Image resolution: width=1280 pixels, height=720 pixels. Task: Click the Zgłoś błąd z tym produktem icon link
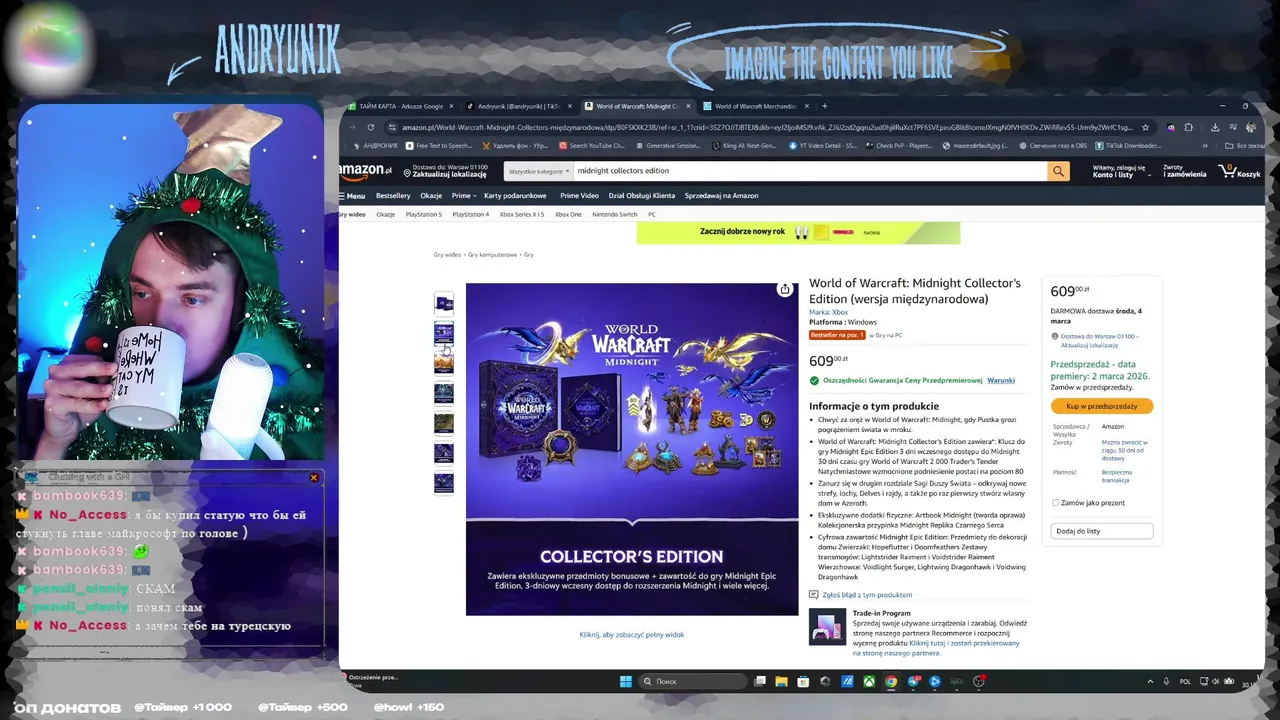pyautogui.click(x=813, y=595)
